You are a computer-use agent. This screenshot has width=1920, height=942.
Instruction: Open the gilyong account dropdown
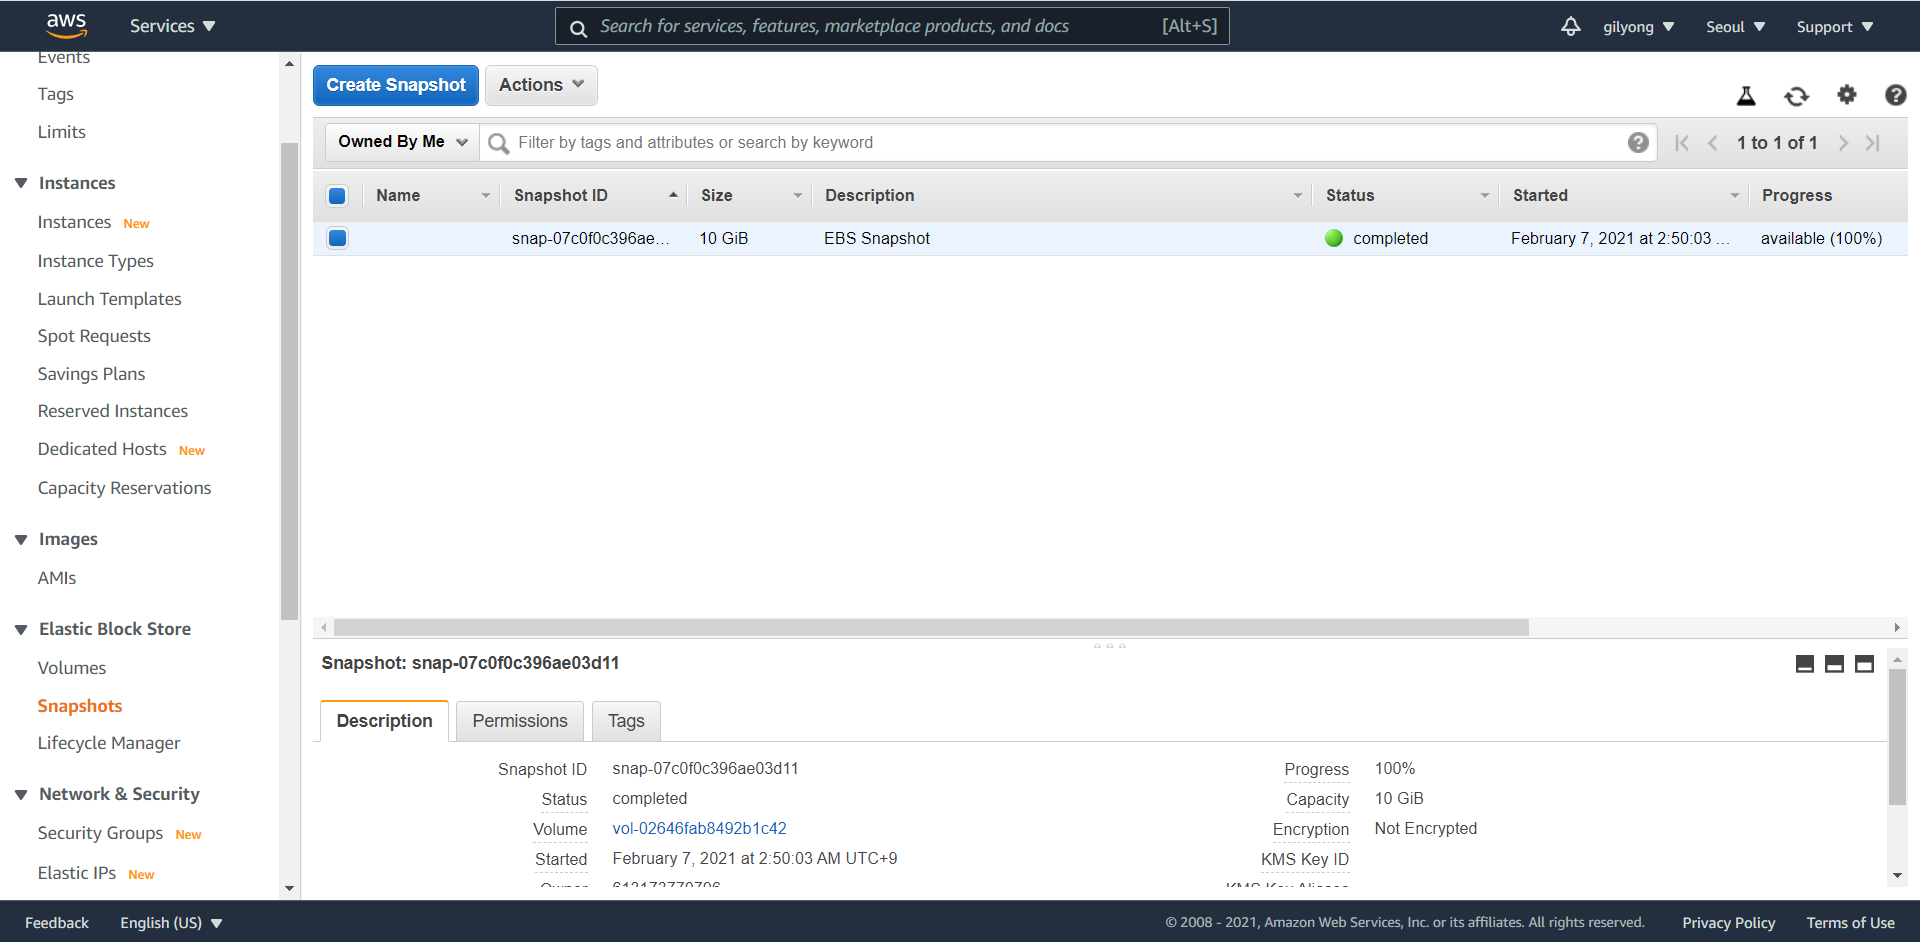1638,27
